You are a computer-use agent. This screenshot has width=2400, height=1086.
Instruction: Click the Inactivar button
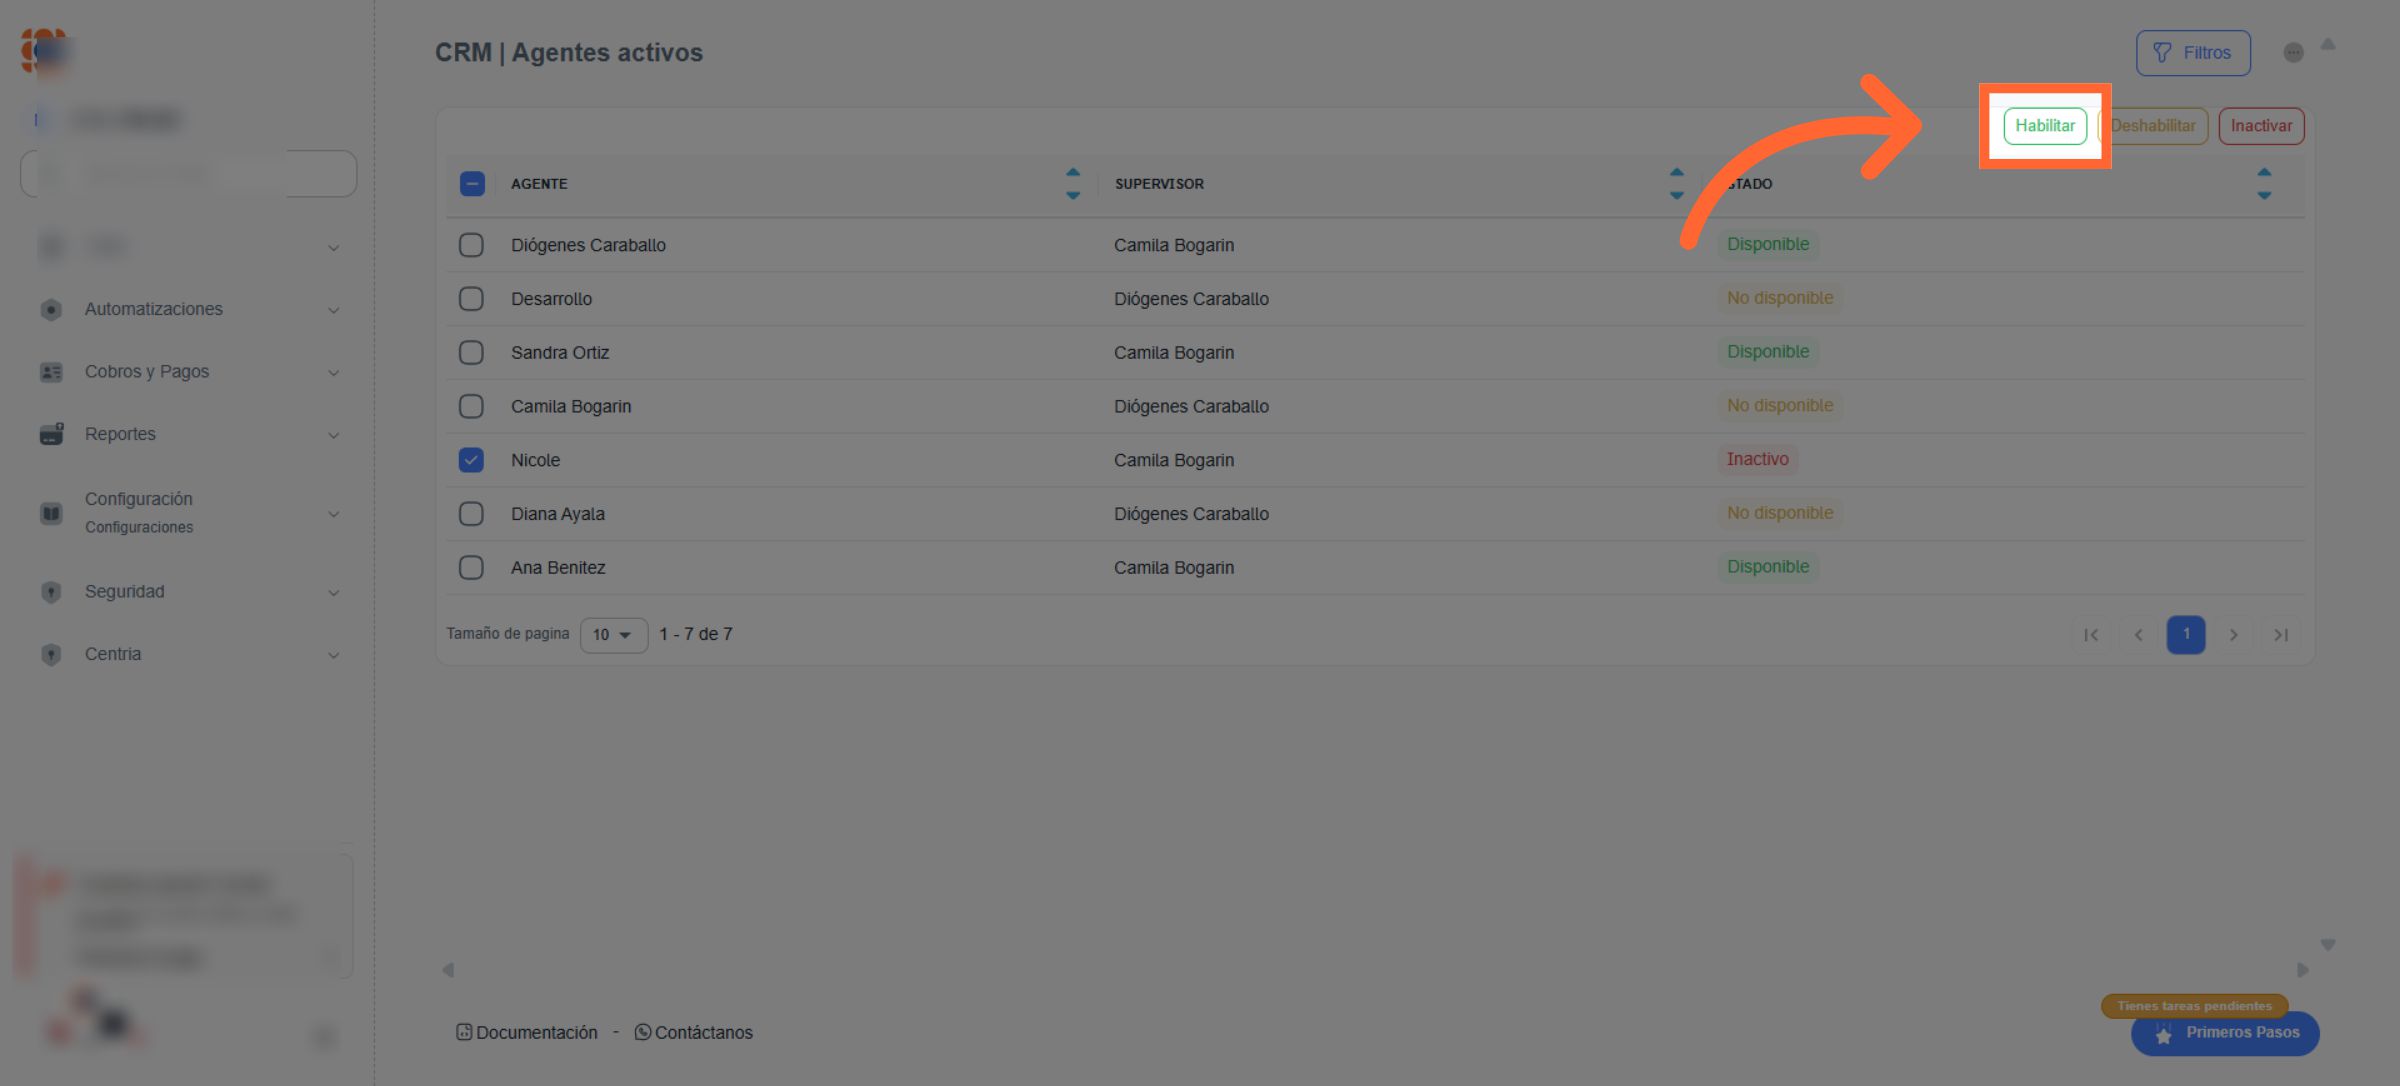[2261, 126]
